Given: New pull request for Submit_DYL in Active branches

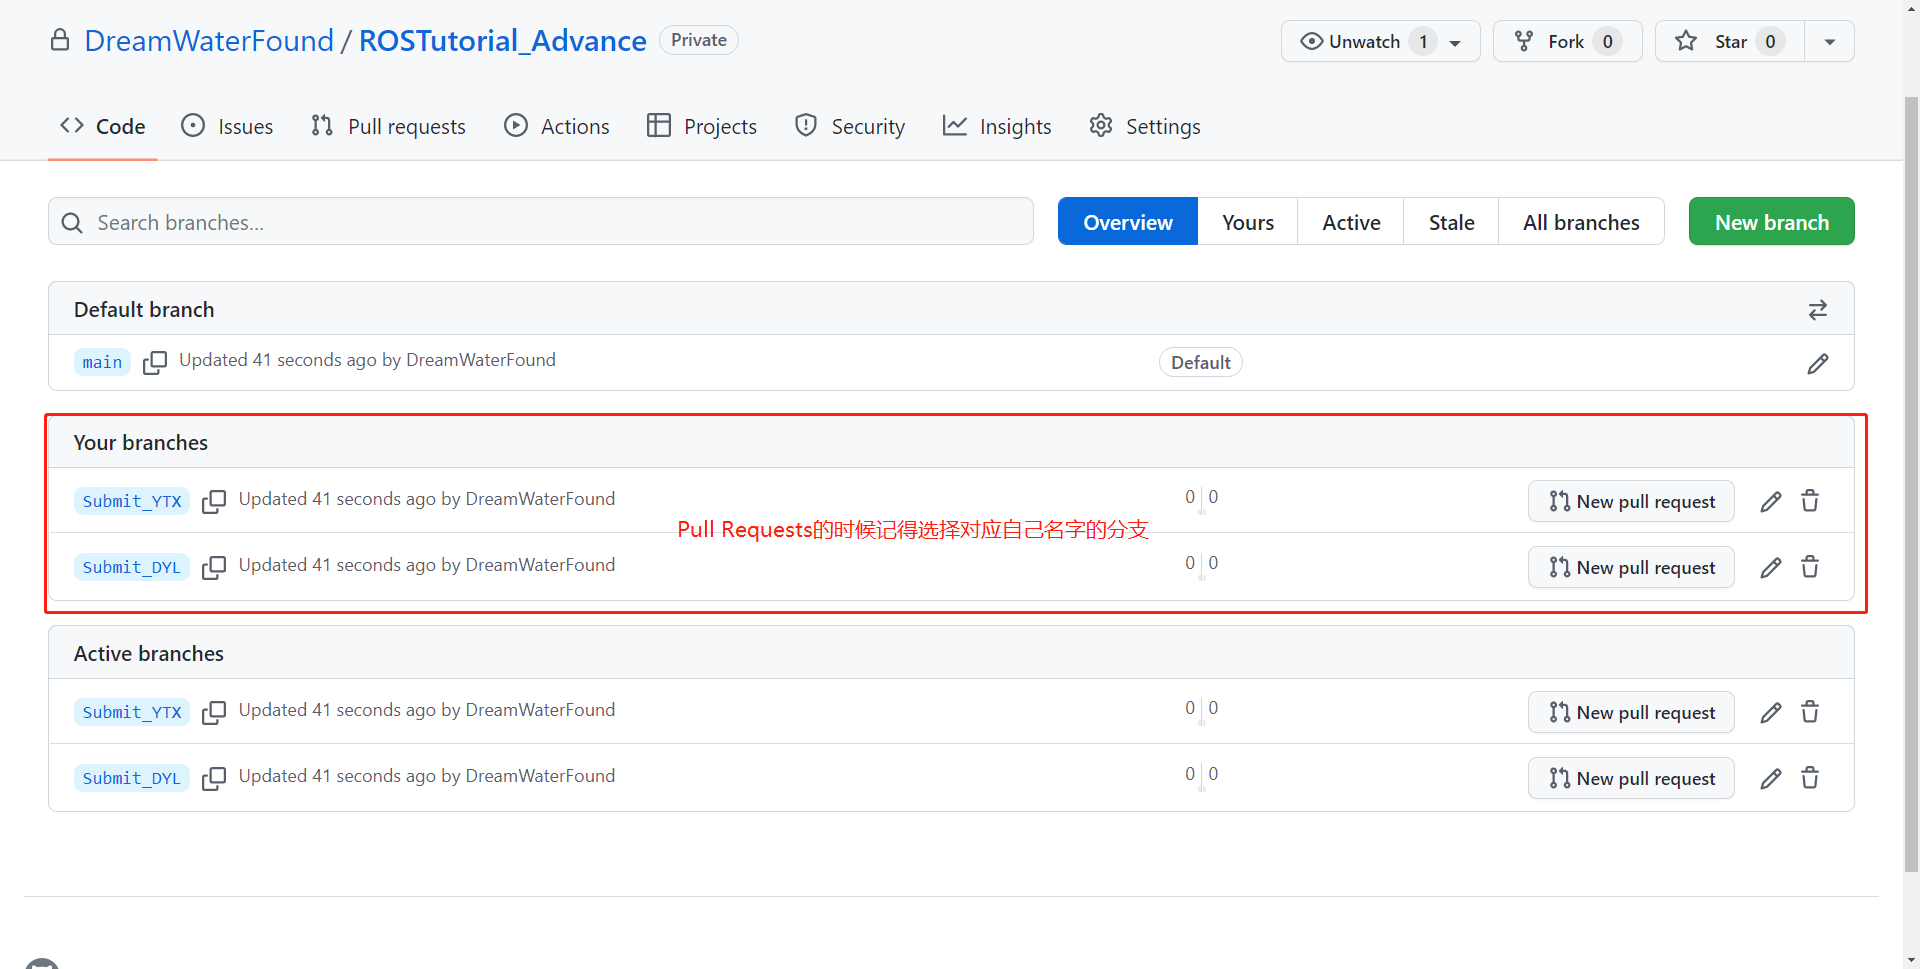Looking at the screenshot, I should [1631, 778].
